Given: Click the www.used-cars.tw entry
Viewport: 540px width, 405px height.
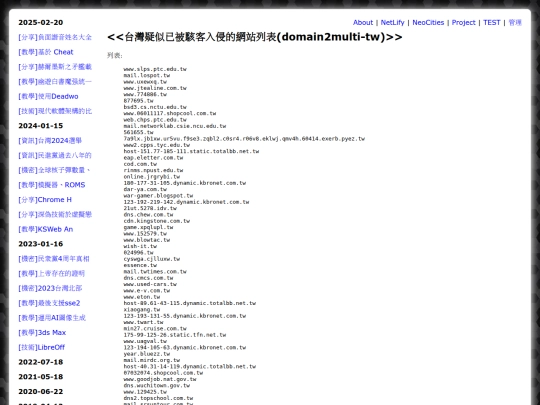Looking at the screenshot, I should tap(150, 284).
